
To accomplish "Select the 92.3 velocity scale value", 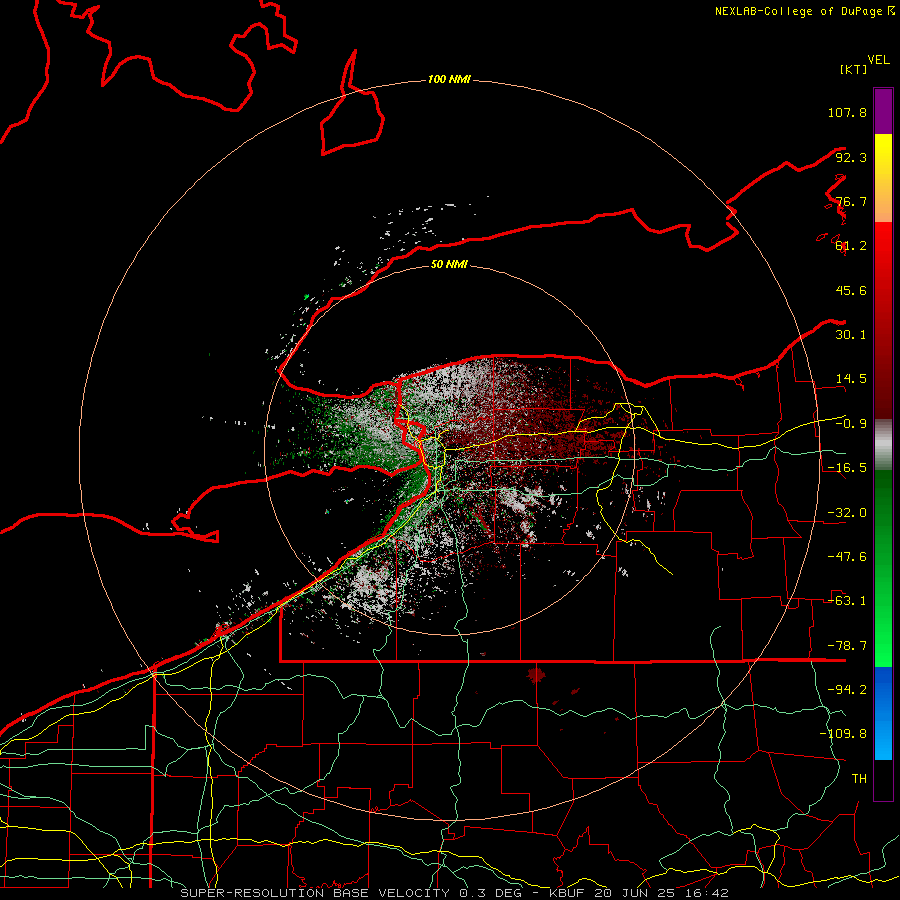I will (851, 157).
